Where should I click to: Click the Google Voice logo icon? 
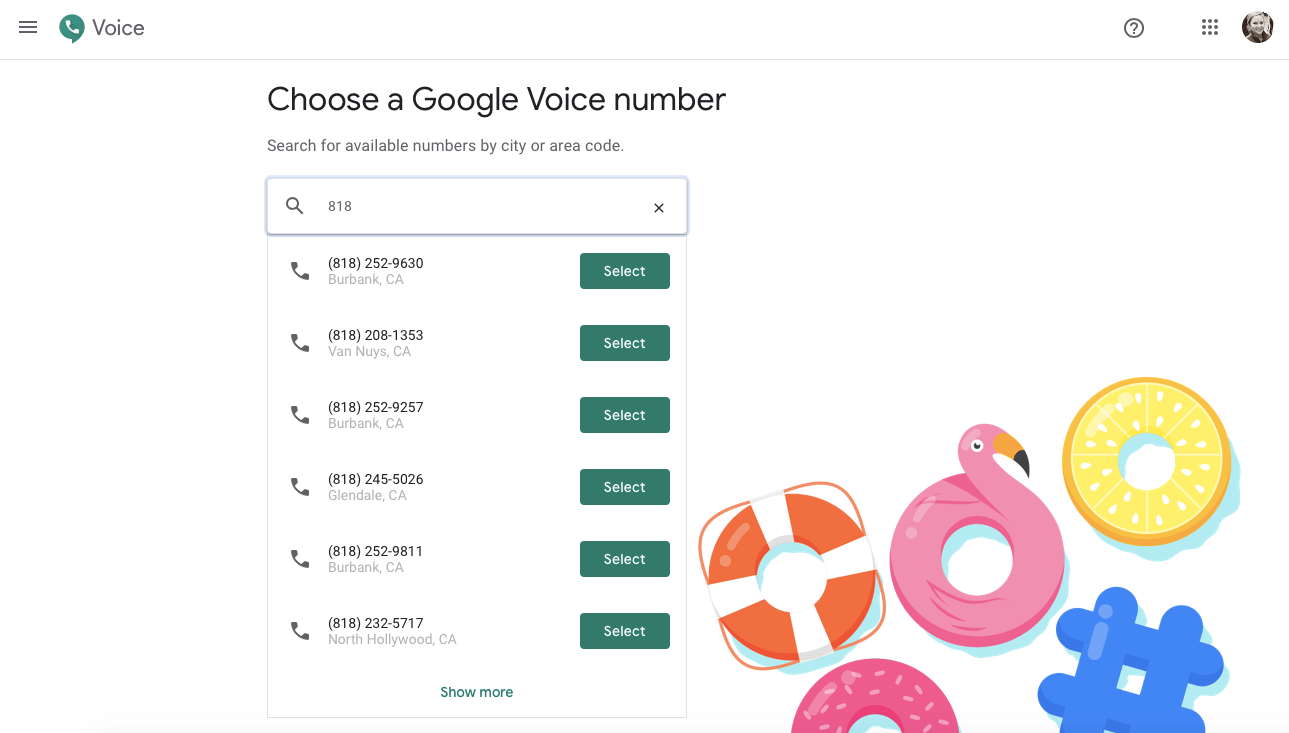71,28
